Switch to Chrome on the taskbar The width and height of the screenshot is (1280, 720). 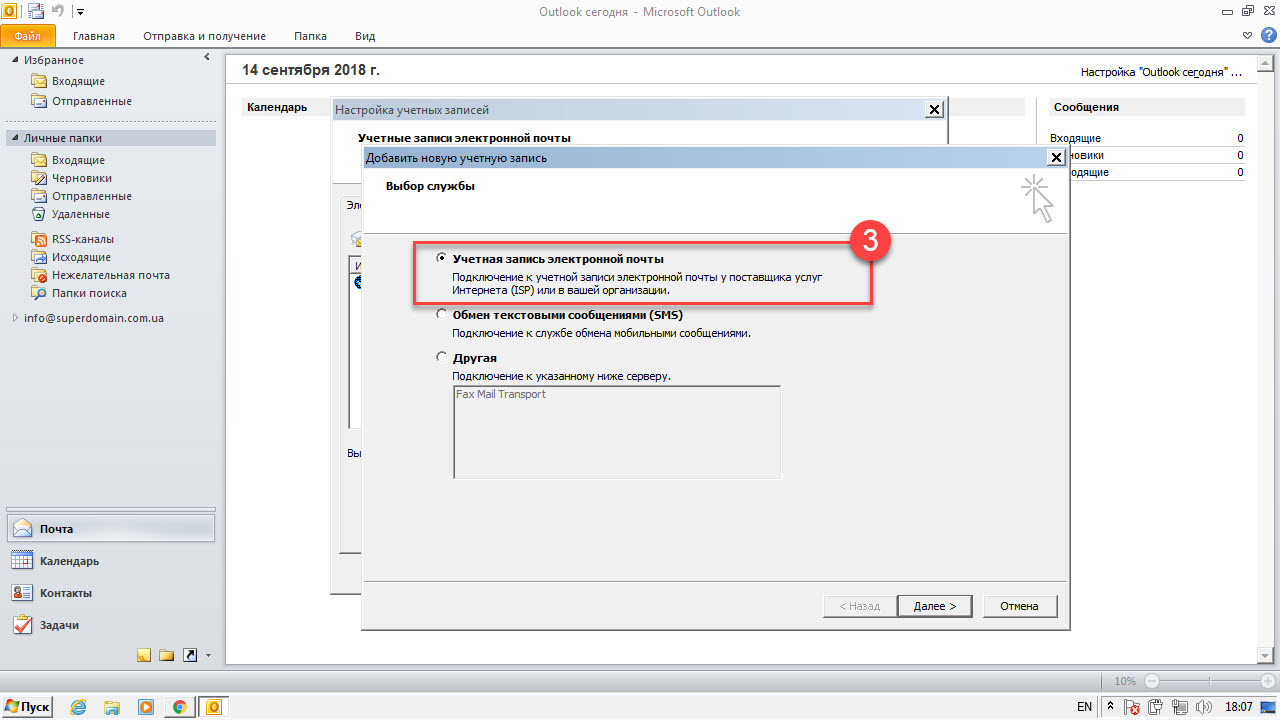click(x=180, y=707)
